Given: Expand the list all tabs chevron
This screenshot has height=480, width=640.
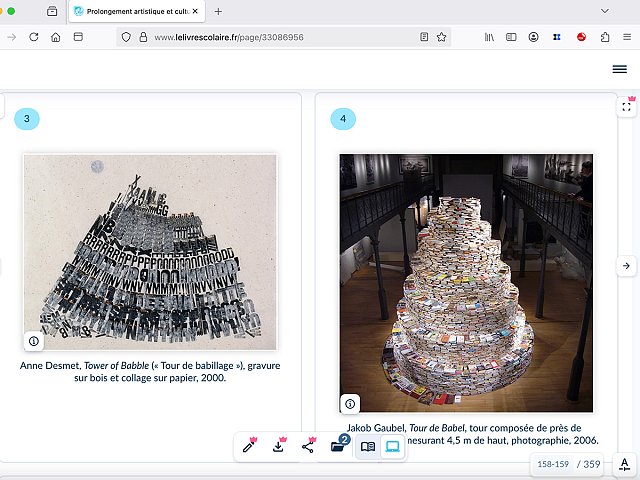Looking at the screenshot, I should (x=605, y=11).
